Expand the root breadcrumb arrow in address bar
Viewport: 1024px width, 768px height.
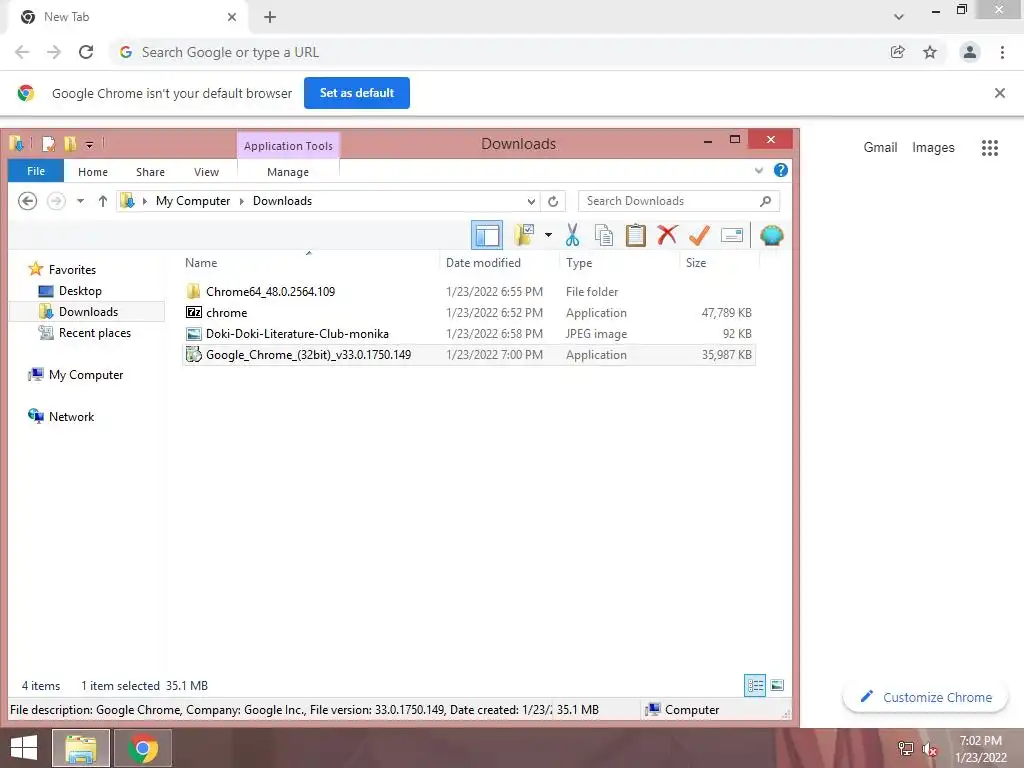(x=144, y=201)
